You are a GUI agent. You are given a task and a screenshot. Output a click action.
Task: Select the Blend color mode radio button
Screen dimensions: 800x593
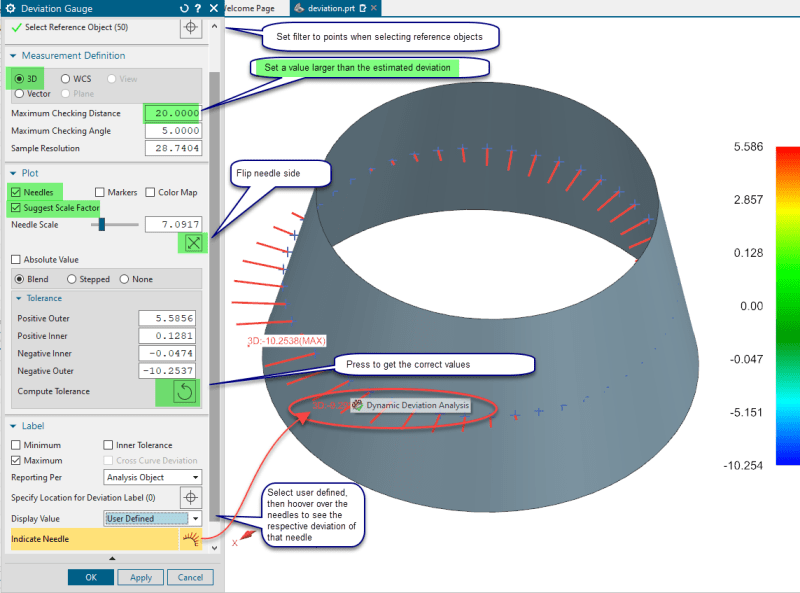[19, 279]
